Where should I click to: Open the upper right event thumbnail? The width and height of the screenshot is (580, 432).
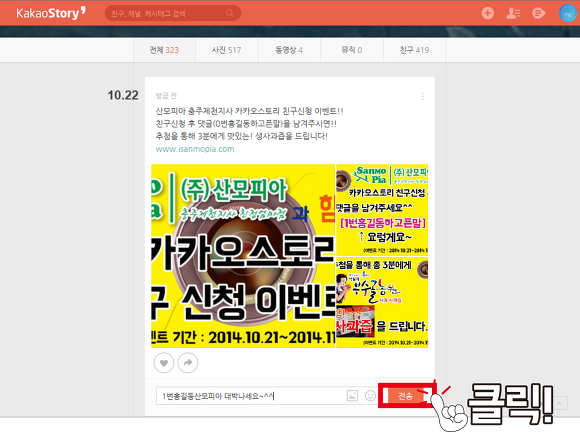point(382,210)
